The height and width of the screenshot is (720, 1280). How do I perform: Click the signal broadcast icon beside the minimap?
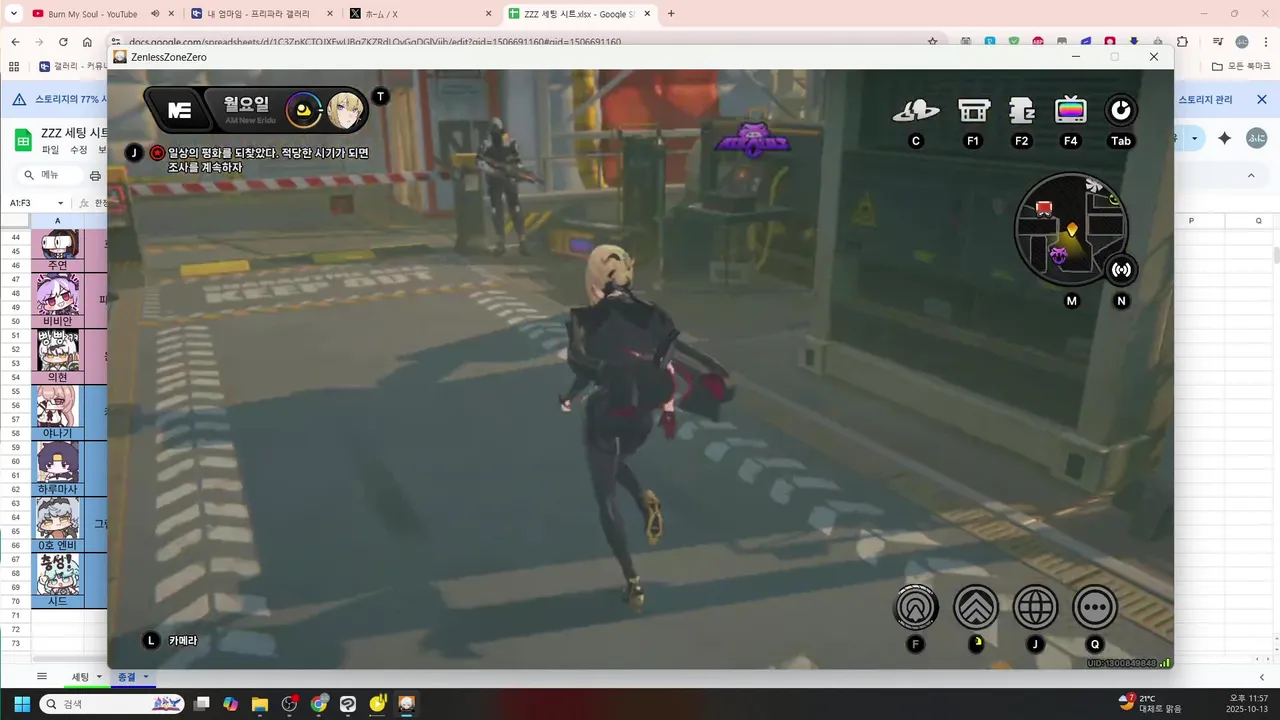(1121, 270)
